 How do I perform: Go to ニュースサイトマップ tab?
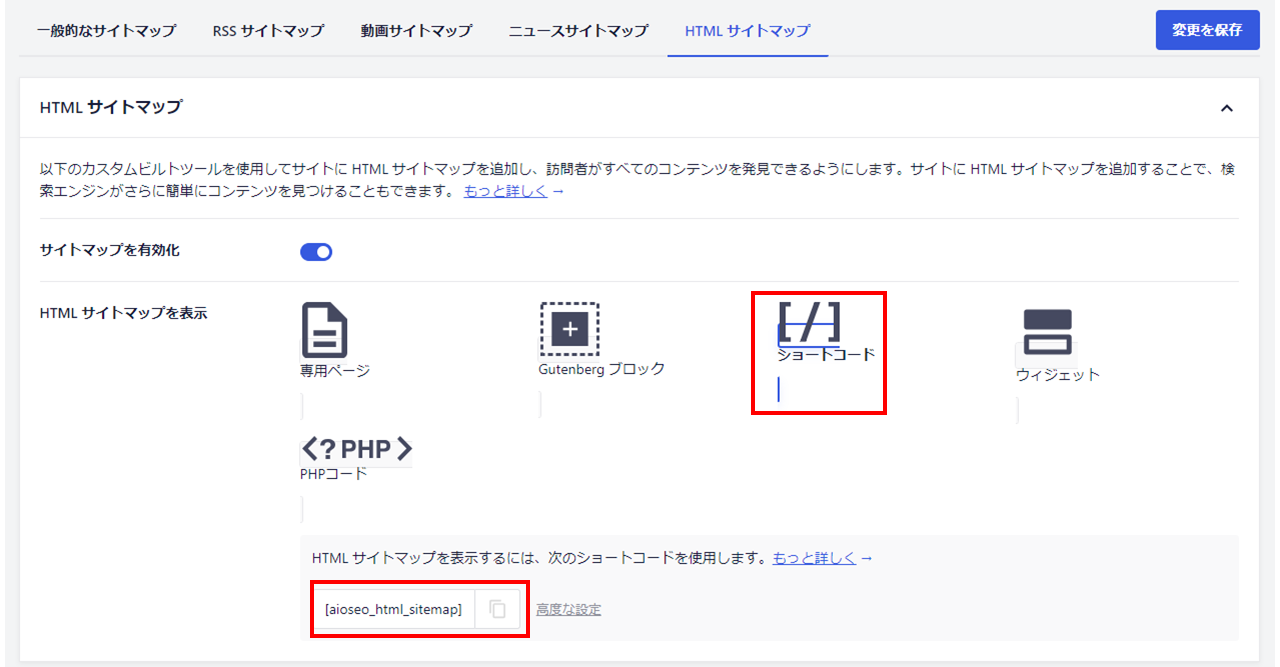pyautogui.click(x=578, y=31)
